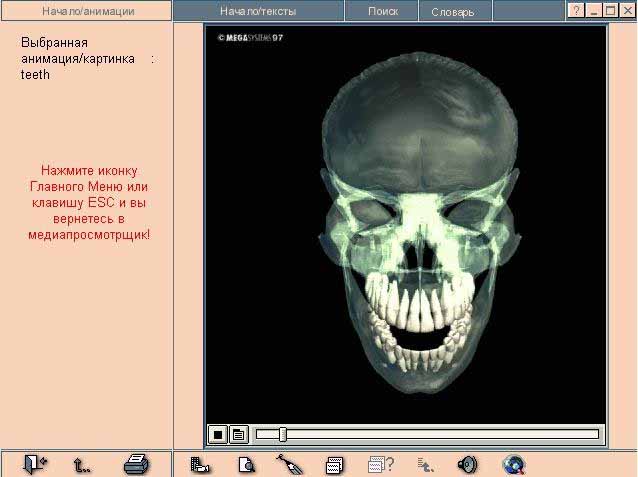Screen dimensions: 638x477
Task: Click the grayed pages with question mark icon
Action: point(380,464)
